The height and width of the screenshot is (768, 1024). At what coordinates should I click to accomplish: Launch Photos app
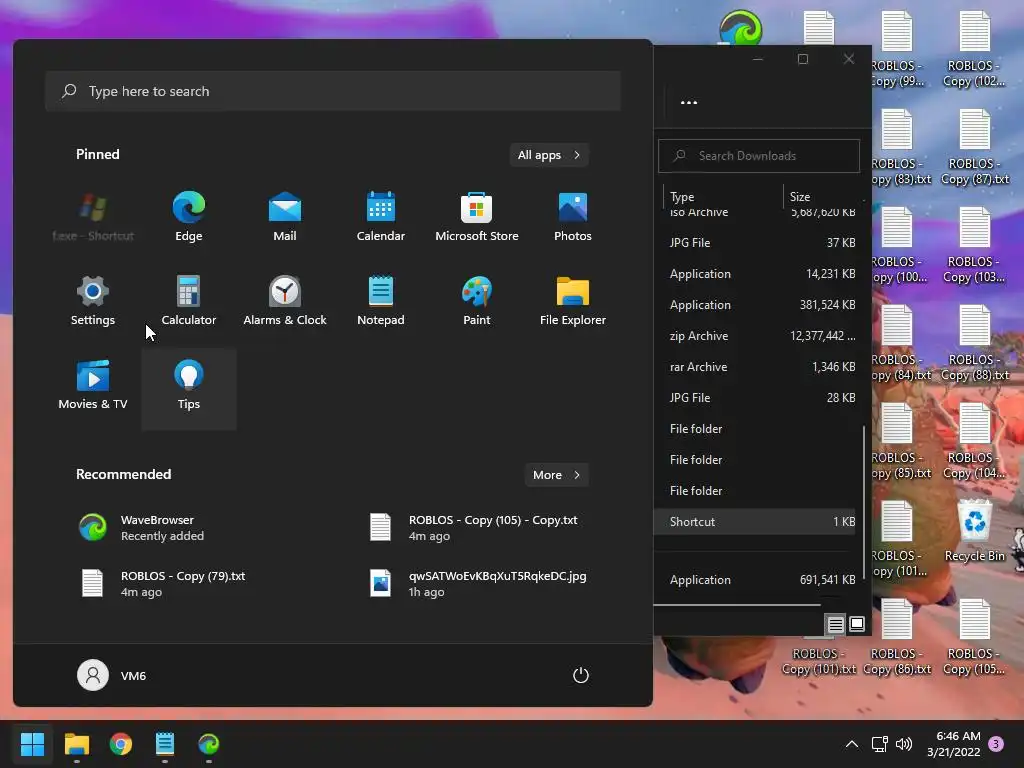click(573, 216)
